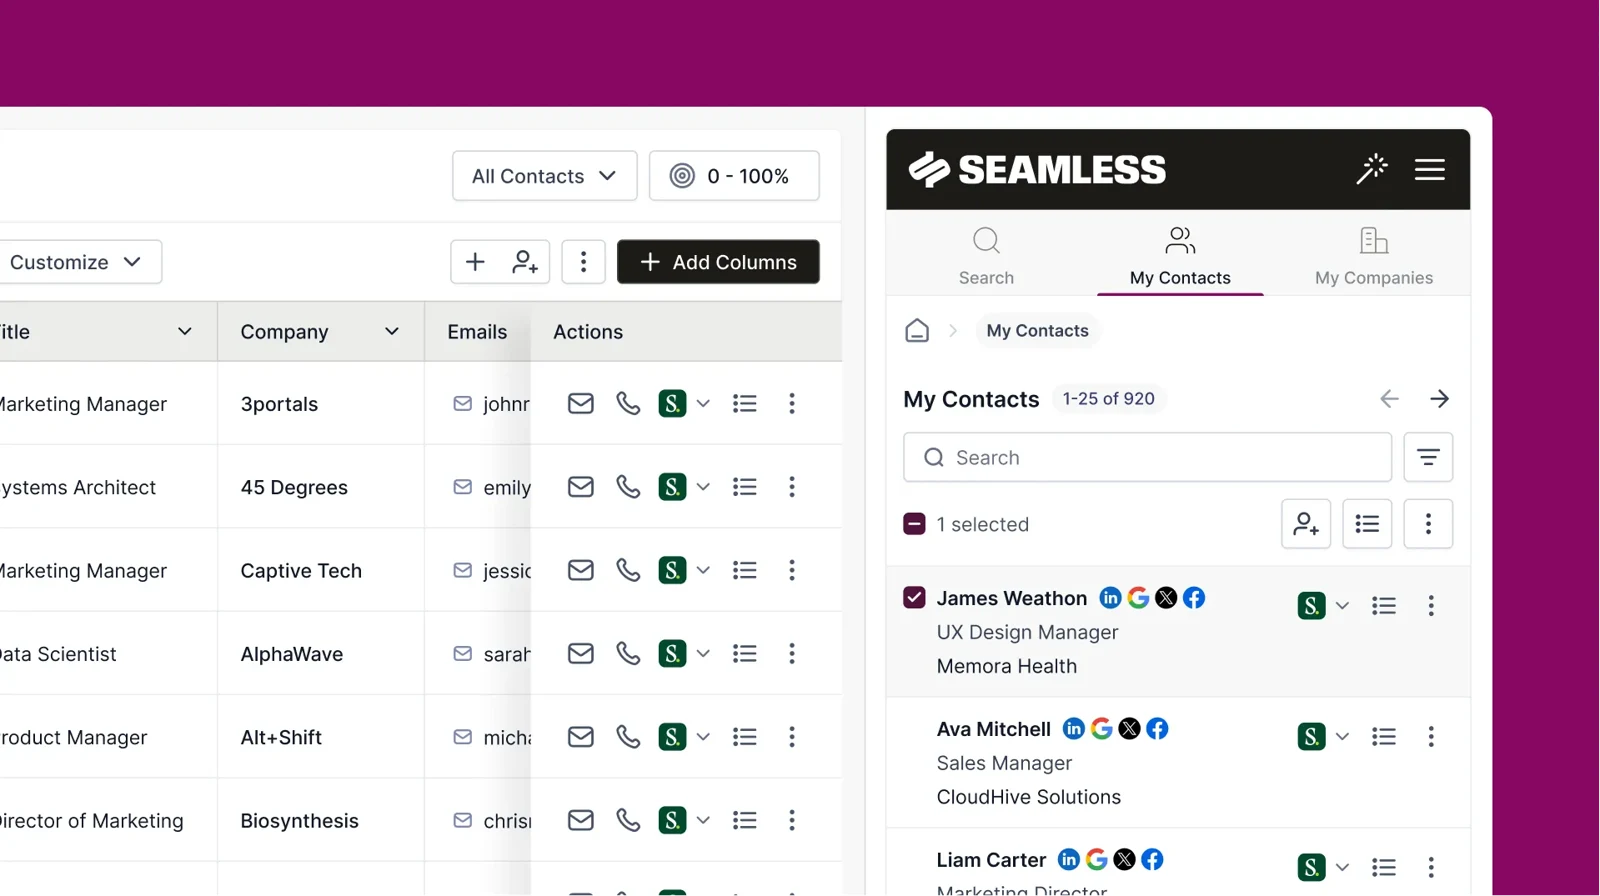Open the magic wand tool in Seamless header

1371,169
